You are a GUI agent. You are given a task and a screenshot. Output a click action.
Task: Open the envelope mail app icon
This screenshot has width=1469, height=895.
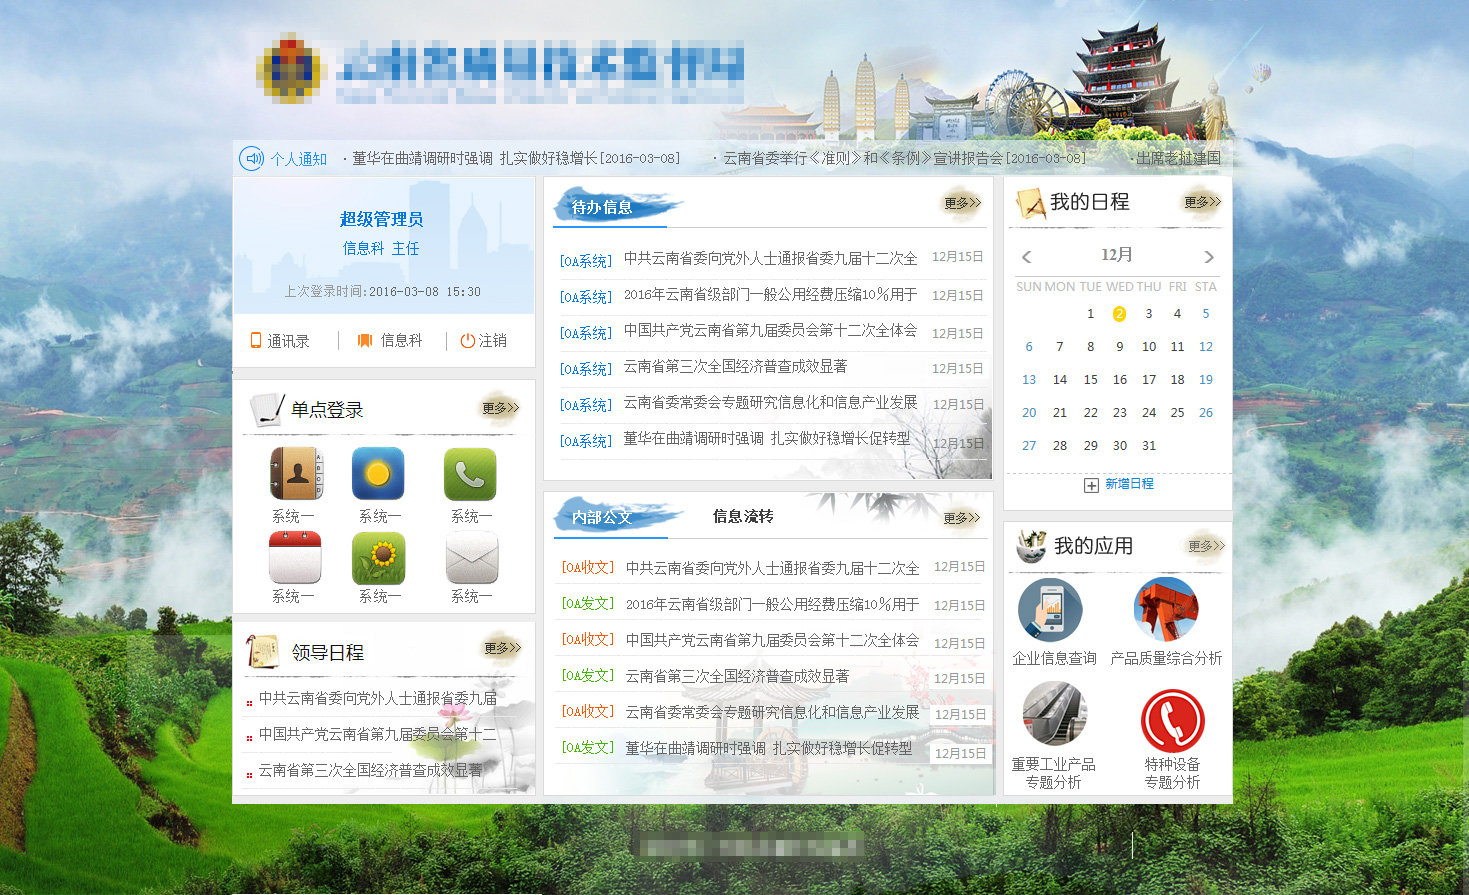(471, 557)
